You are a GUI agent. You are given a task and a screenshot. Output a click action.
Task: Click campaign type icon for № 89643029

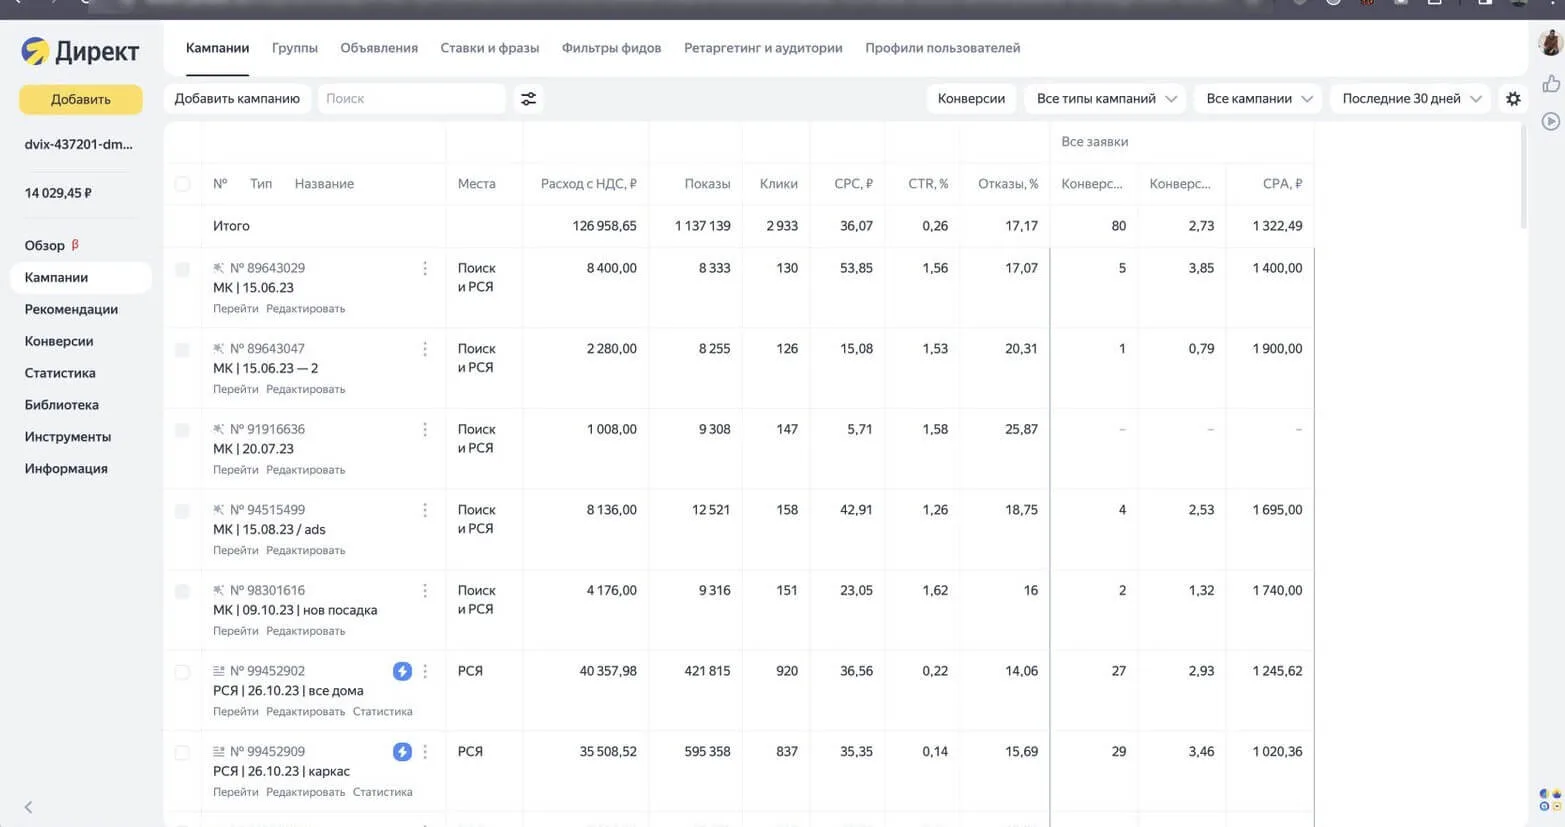point(218,268)
